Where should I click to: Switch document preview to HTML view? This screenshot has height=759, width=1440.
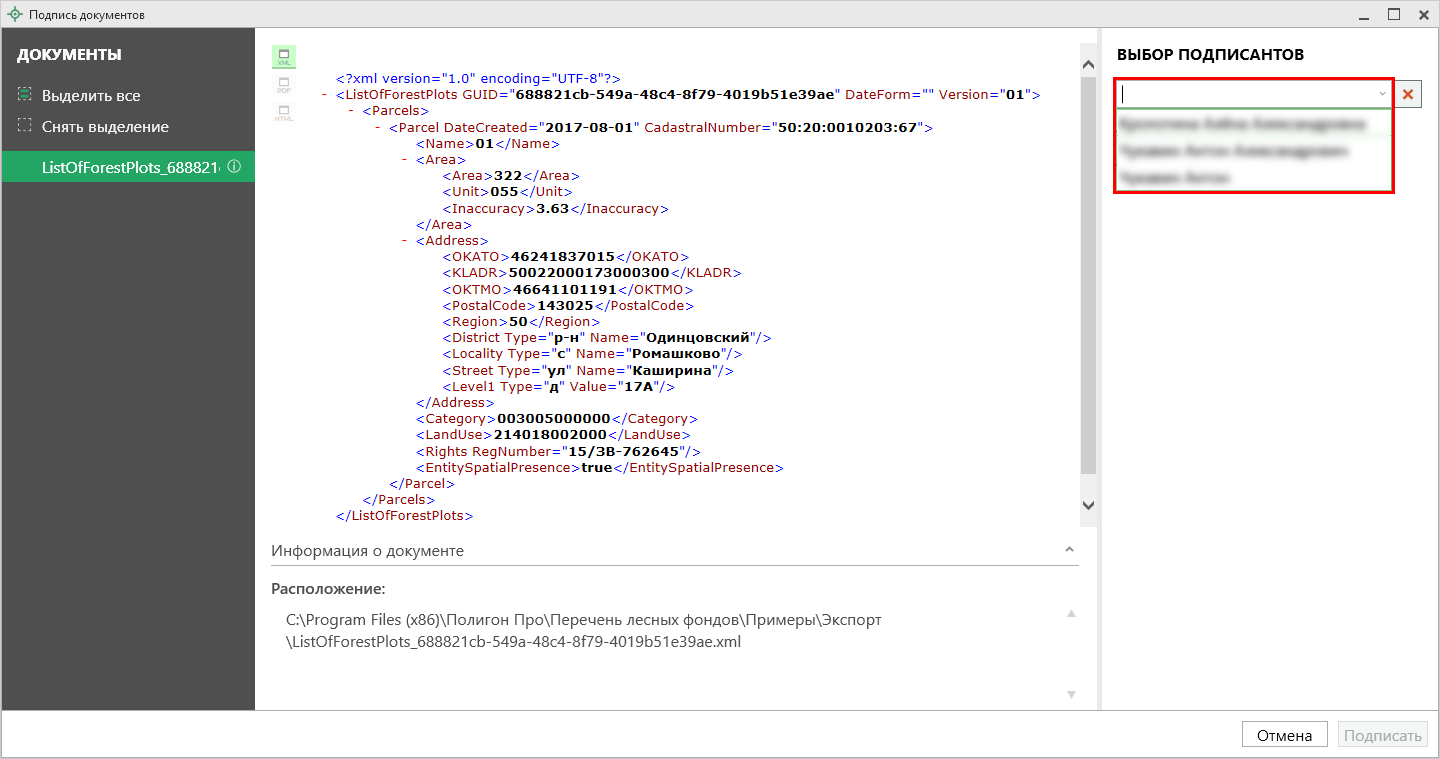[284, 113]
